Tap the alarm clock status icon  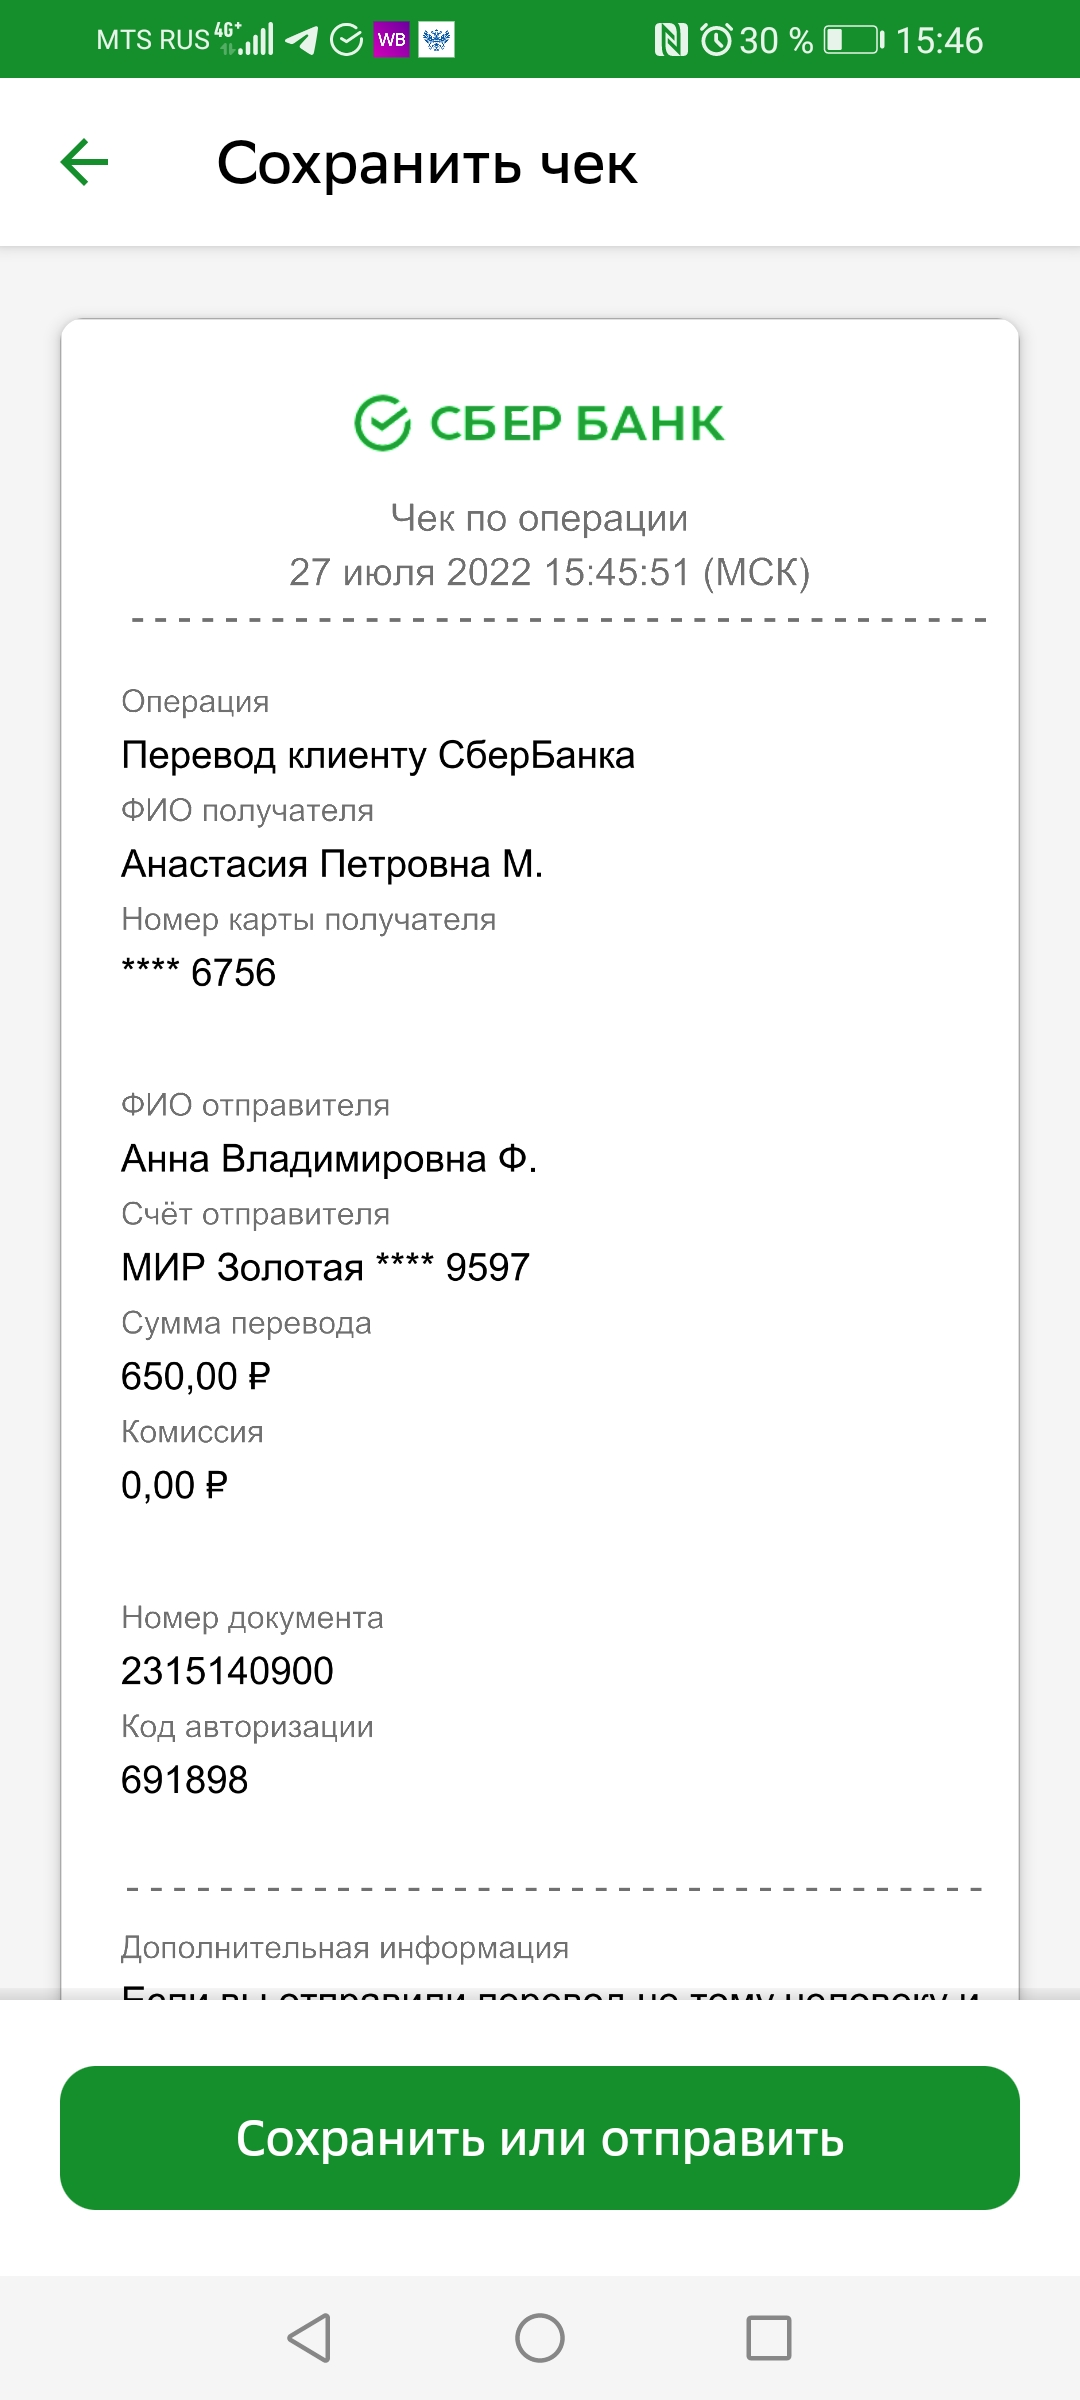coord(716,40)
